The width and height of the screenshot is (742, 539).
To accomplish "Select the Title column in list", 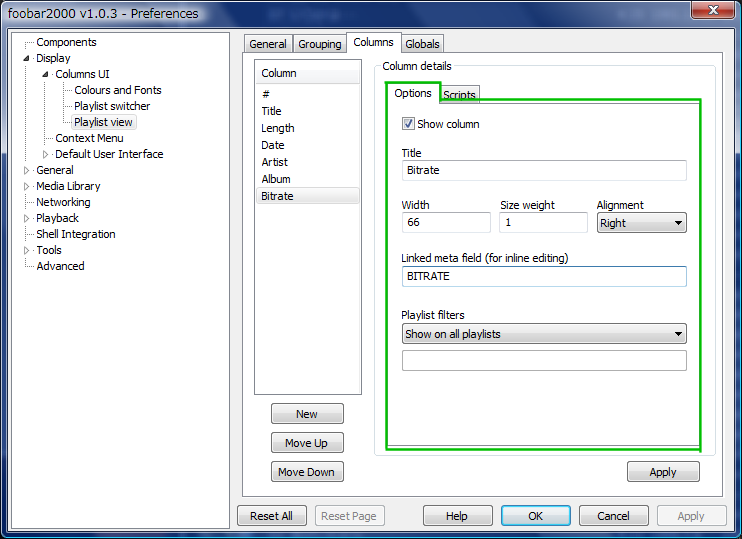I will coord(308,111).
